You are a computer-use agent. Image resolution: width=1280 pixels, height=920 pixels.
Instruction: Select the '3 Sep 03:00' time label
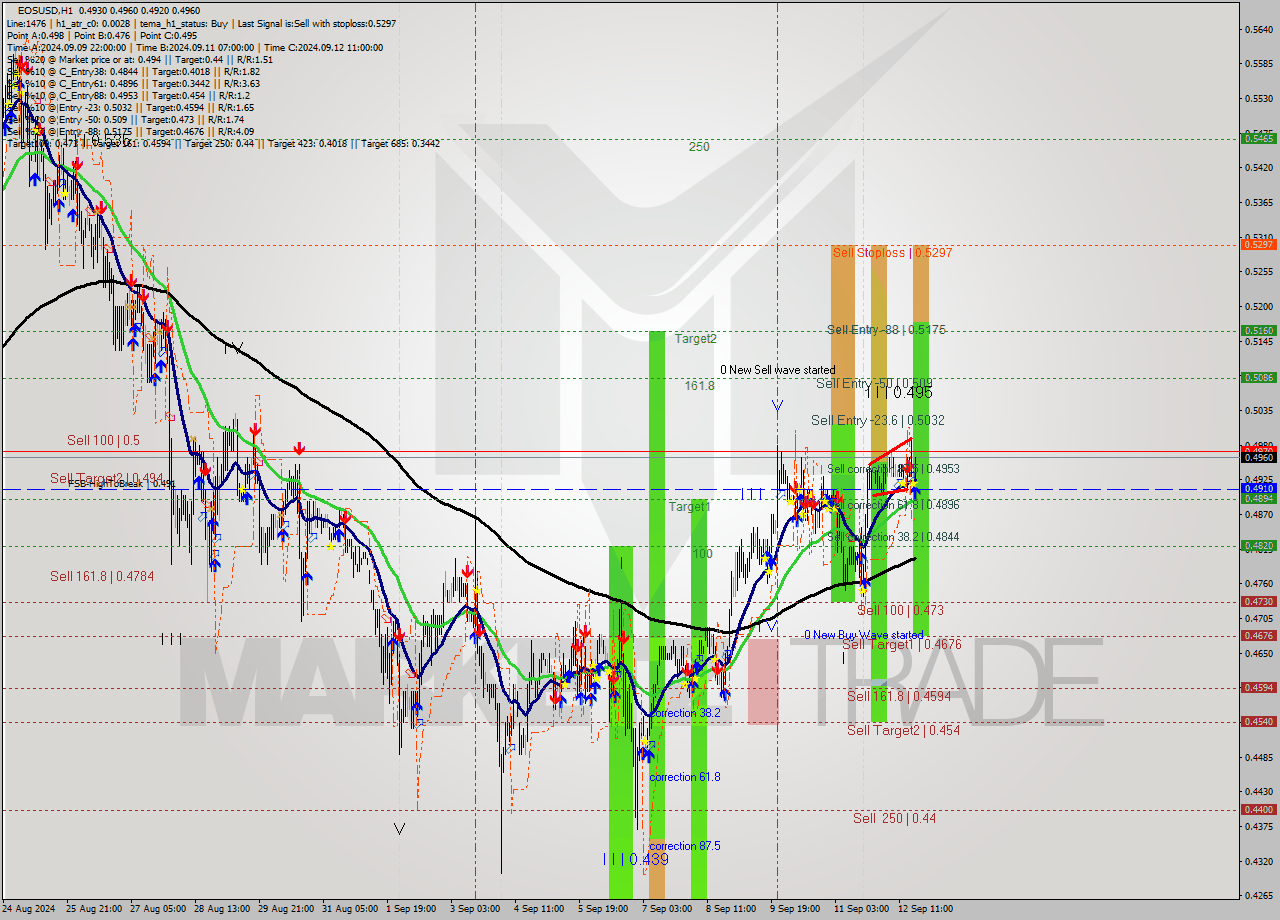(475, 909)
